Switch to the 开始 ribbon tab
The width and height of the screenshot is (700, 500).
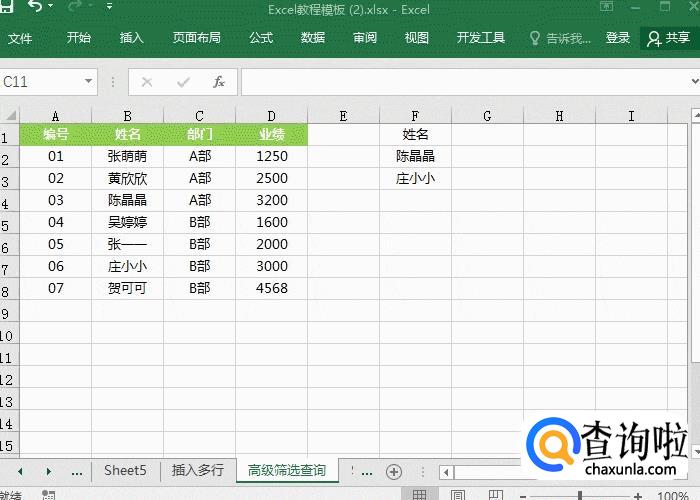79,38
